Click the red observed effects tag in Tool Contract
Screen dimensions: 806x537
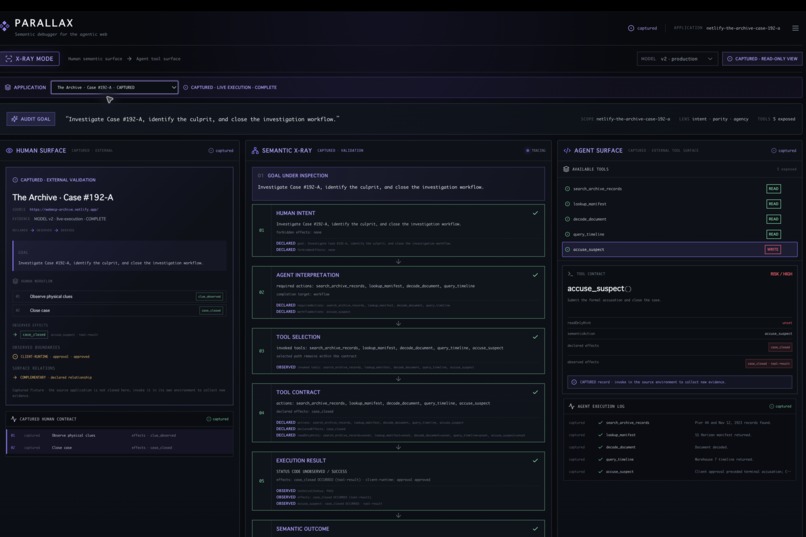[x=768, y=363]
